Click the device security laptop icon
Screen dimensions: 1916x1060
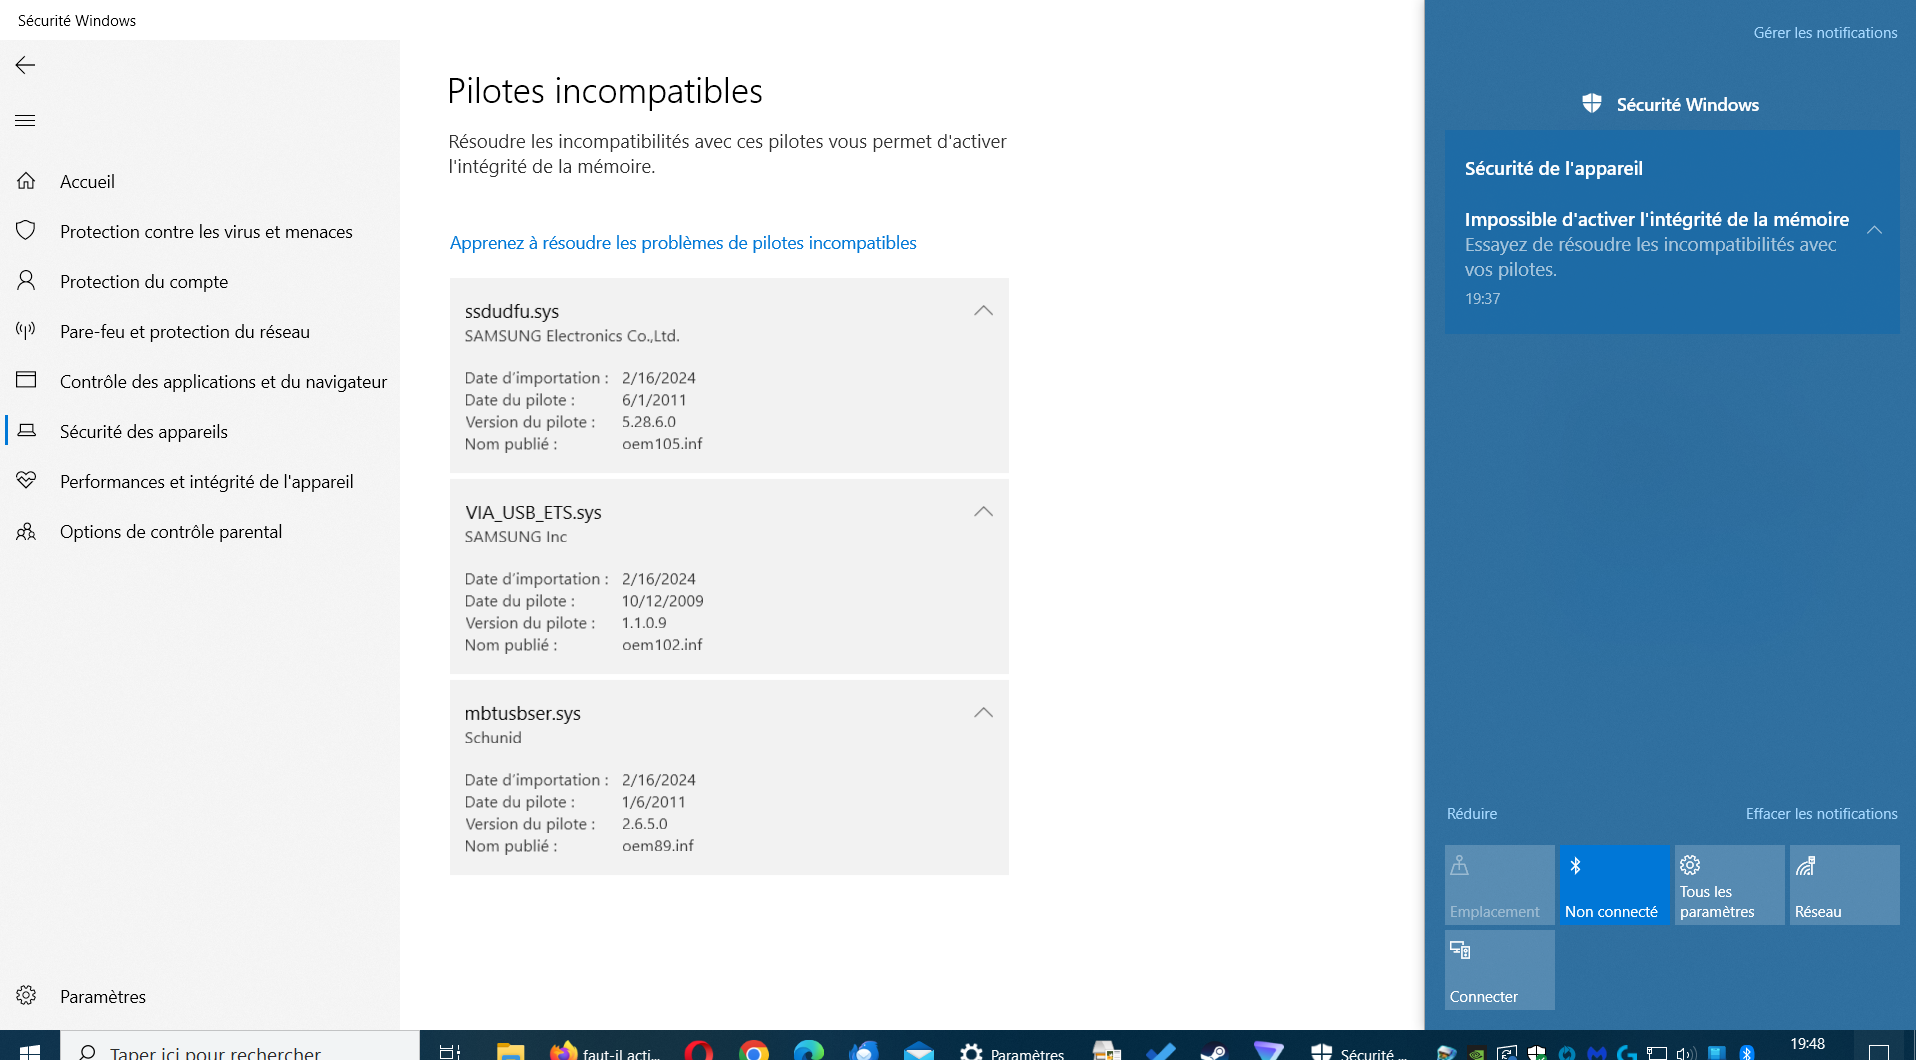coord(26,431)
